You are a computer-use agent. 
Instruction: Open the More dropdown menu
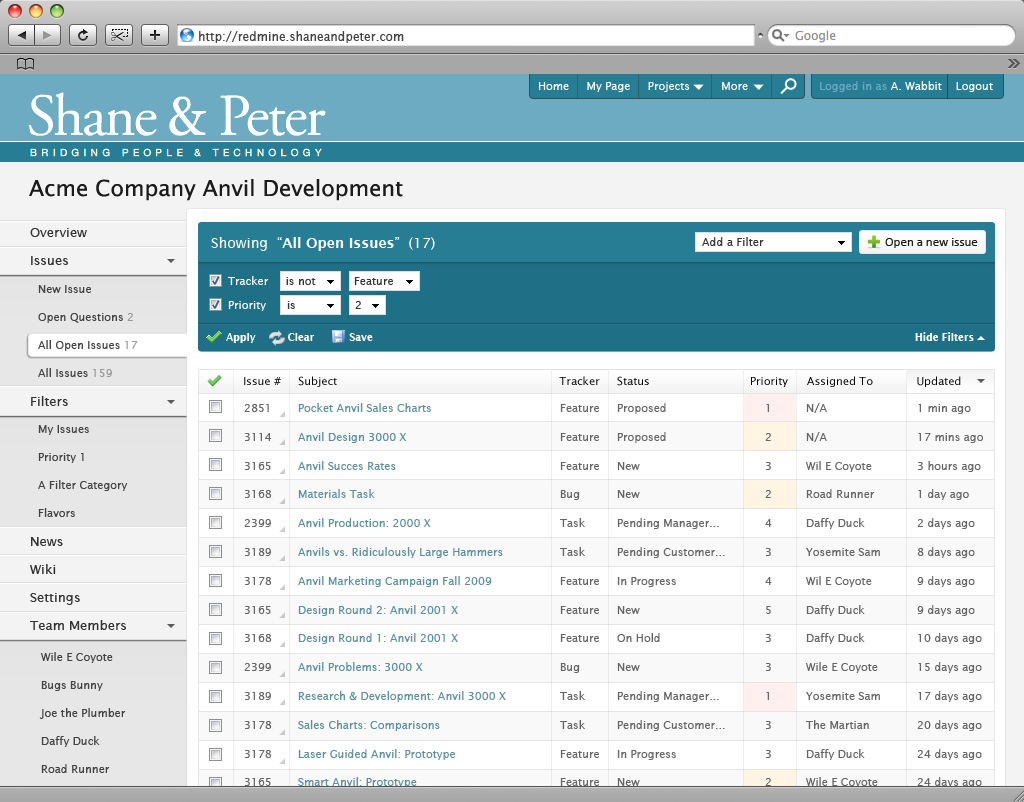(742, 86)
